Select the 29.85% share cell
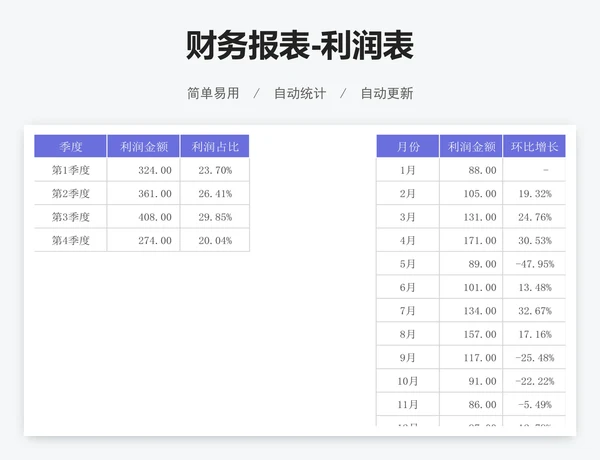 (215, 217)
